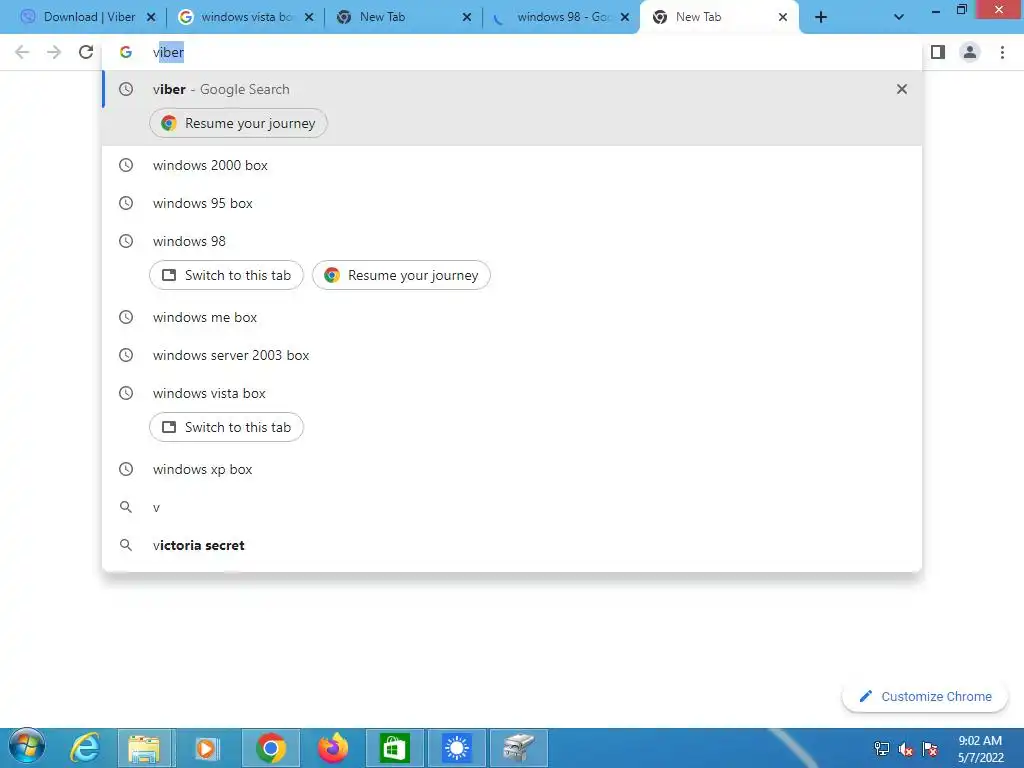Screen dimensions: 1024x768
Task: Click the taskbar clock showing 9:02 AM
Action: click(x=980, y=748)
